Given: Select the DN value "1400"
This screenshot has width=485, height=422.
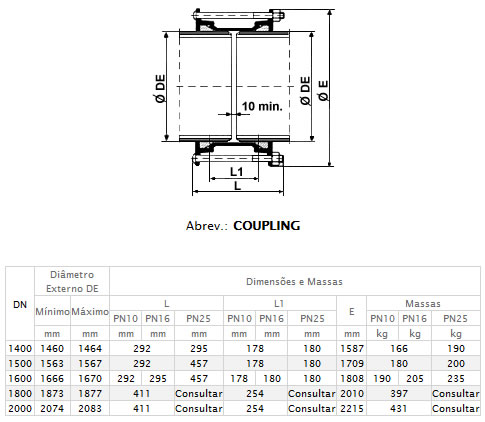Looking at the screenshot, I should click(x=20, y=349).
